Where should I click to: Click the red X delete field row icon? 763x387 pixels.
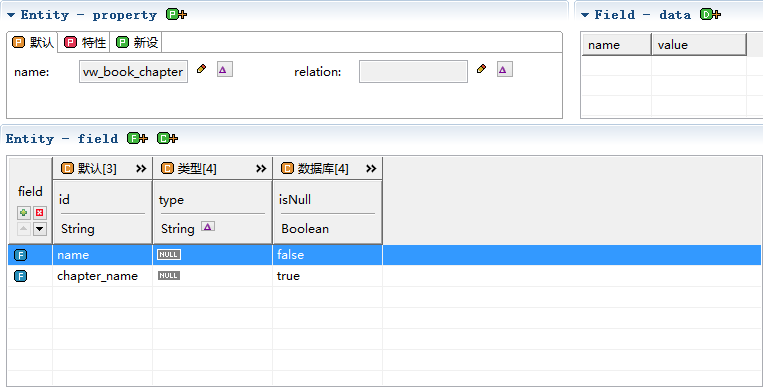point(39,213)
